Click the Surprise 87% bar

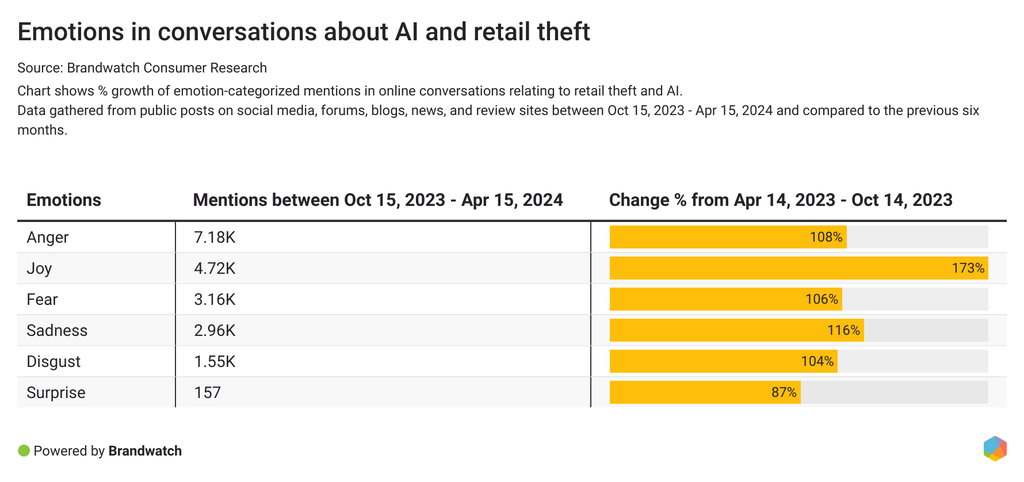(705, 393)
